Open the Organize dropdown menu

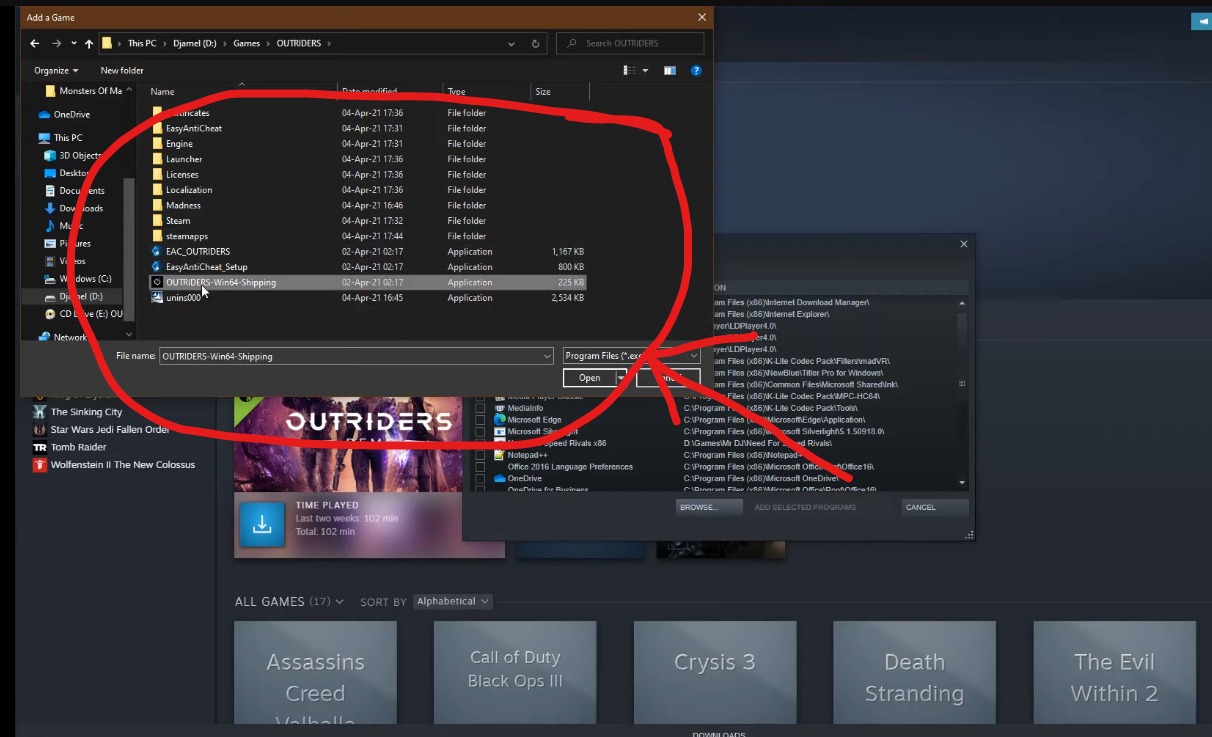(56, 70)
